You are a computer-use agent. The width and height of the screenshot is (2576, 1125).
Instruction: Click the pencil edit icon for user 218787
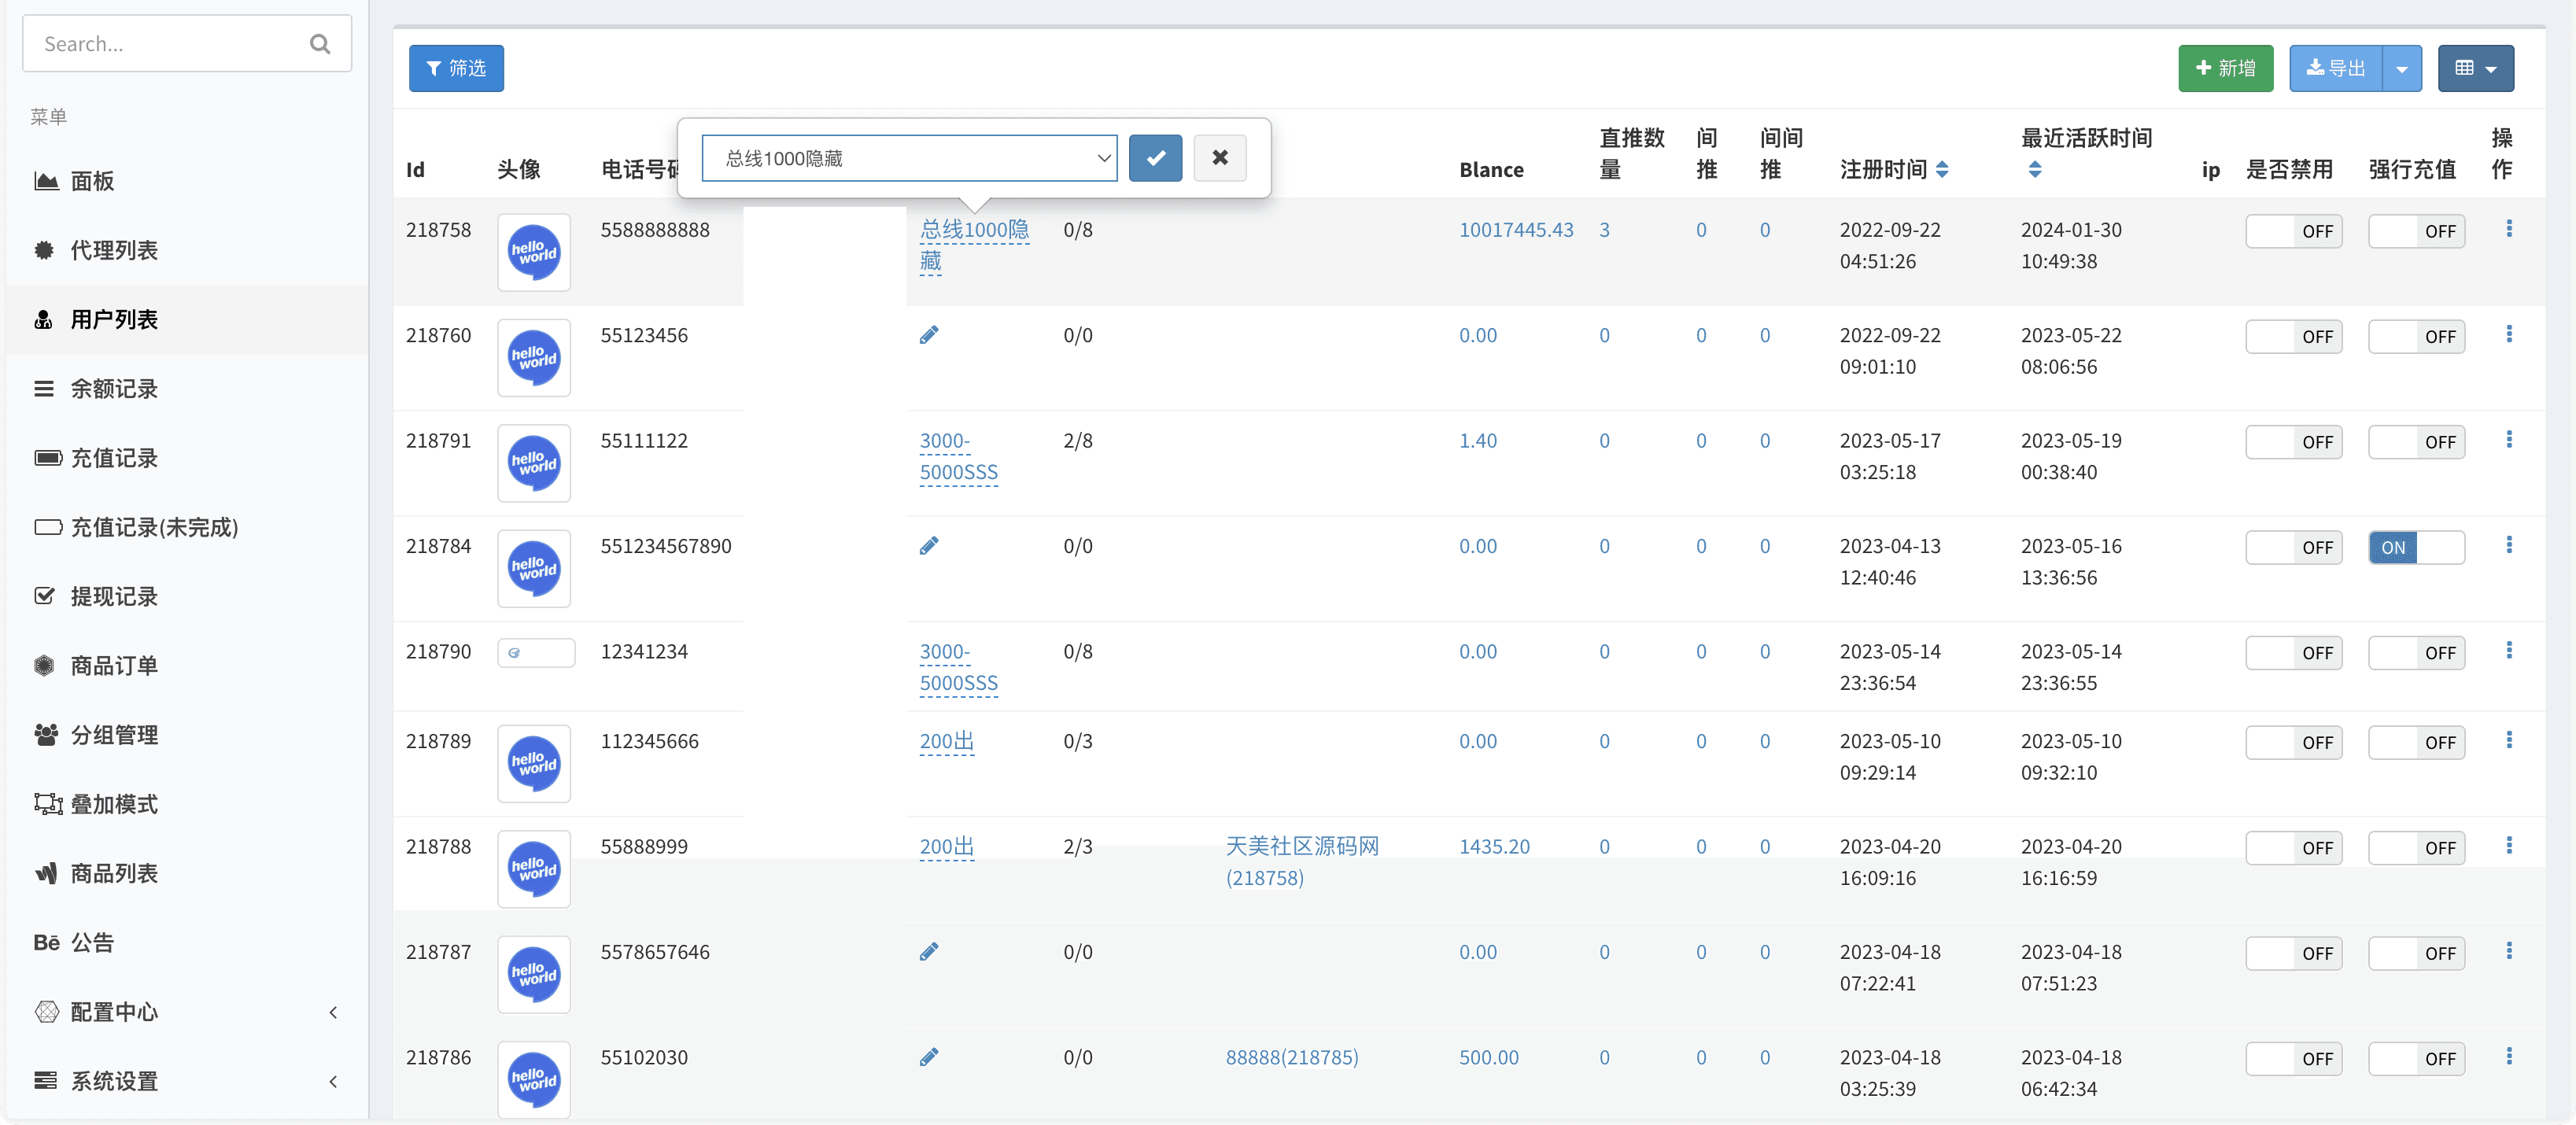[929, 952]
